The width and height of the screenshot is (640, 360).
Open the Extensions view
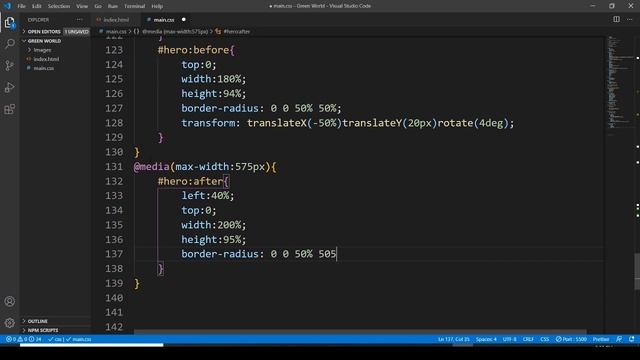tap(9, 109)
